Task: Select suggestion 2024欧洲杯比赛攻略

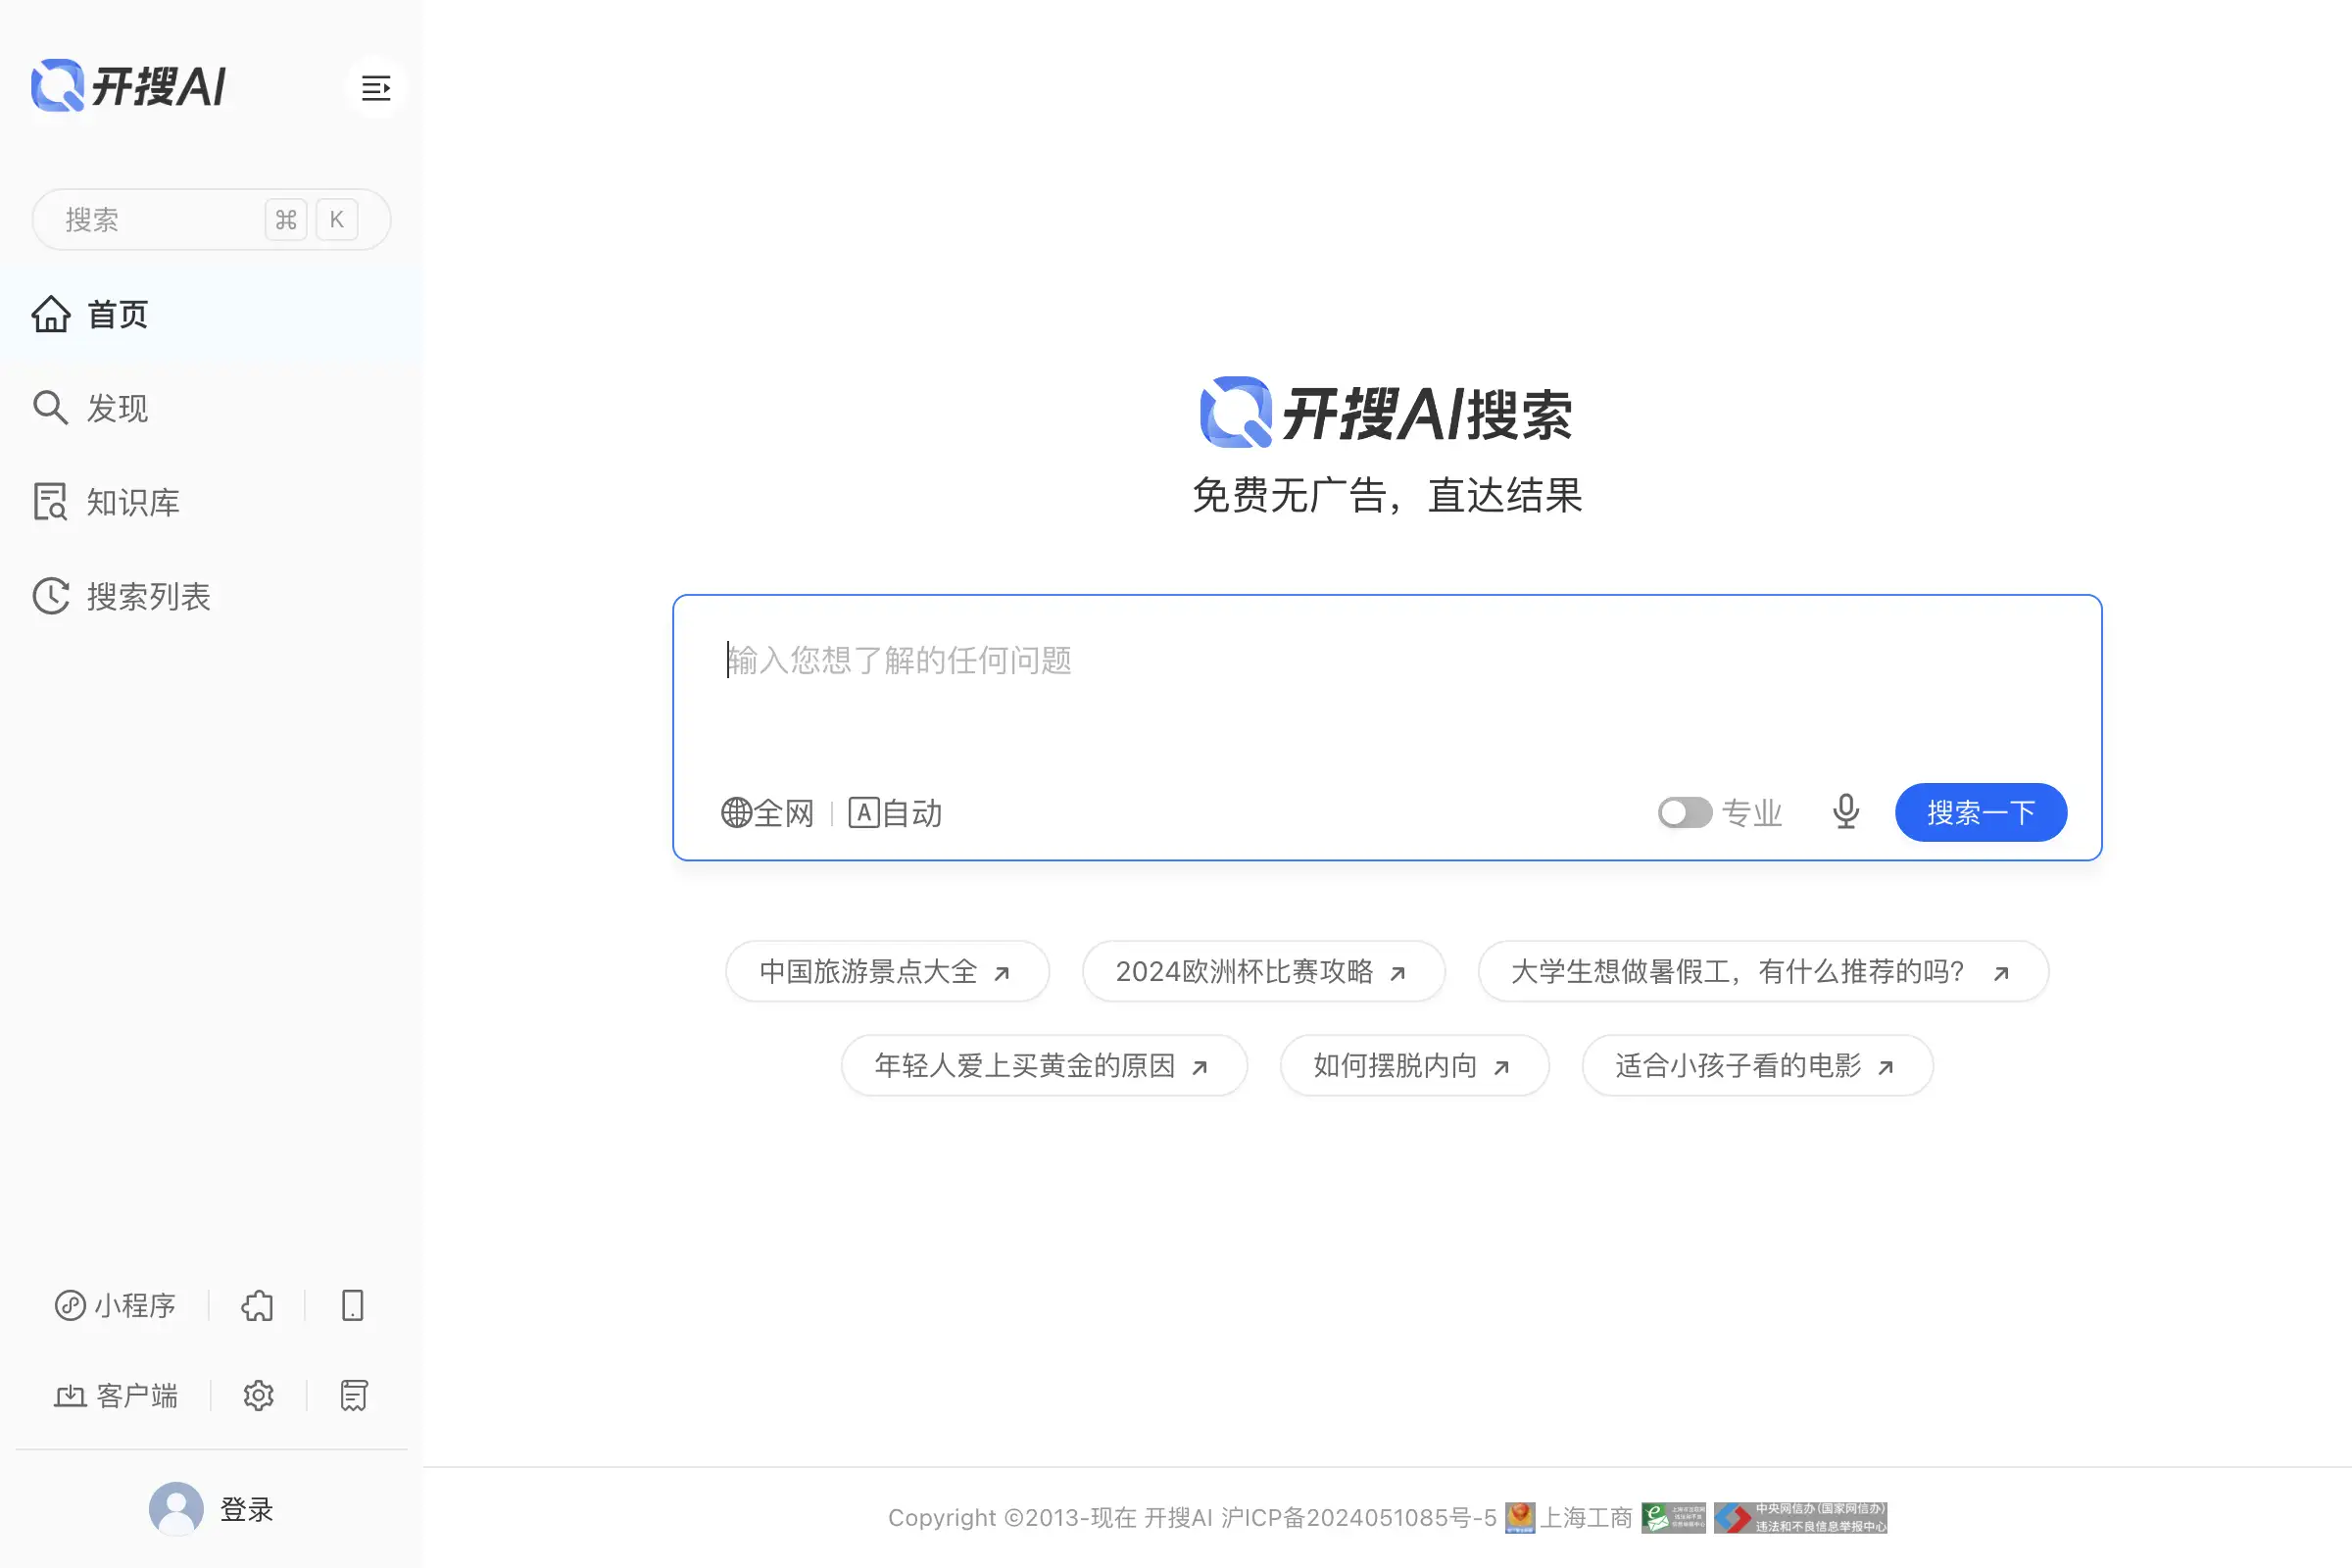Action: pos(1263,971)
